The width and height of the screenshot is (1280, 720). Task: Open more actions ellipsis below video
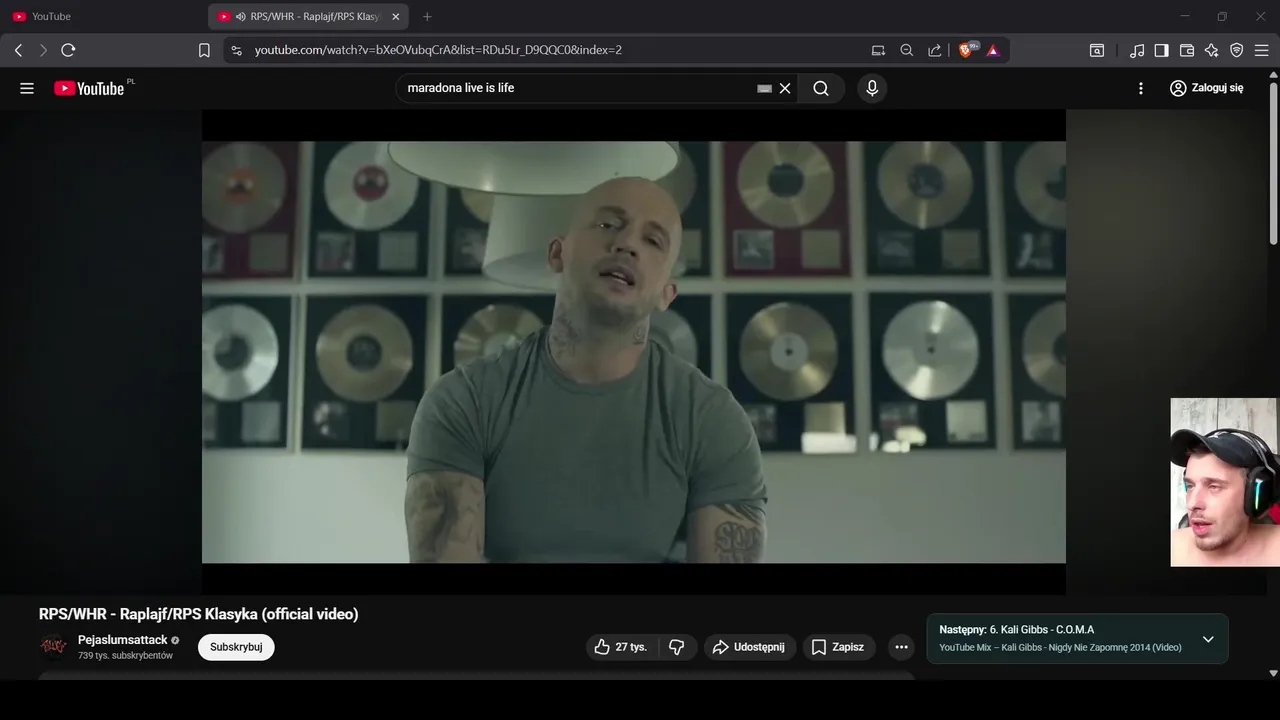(901, 647)
